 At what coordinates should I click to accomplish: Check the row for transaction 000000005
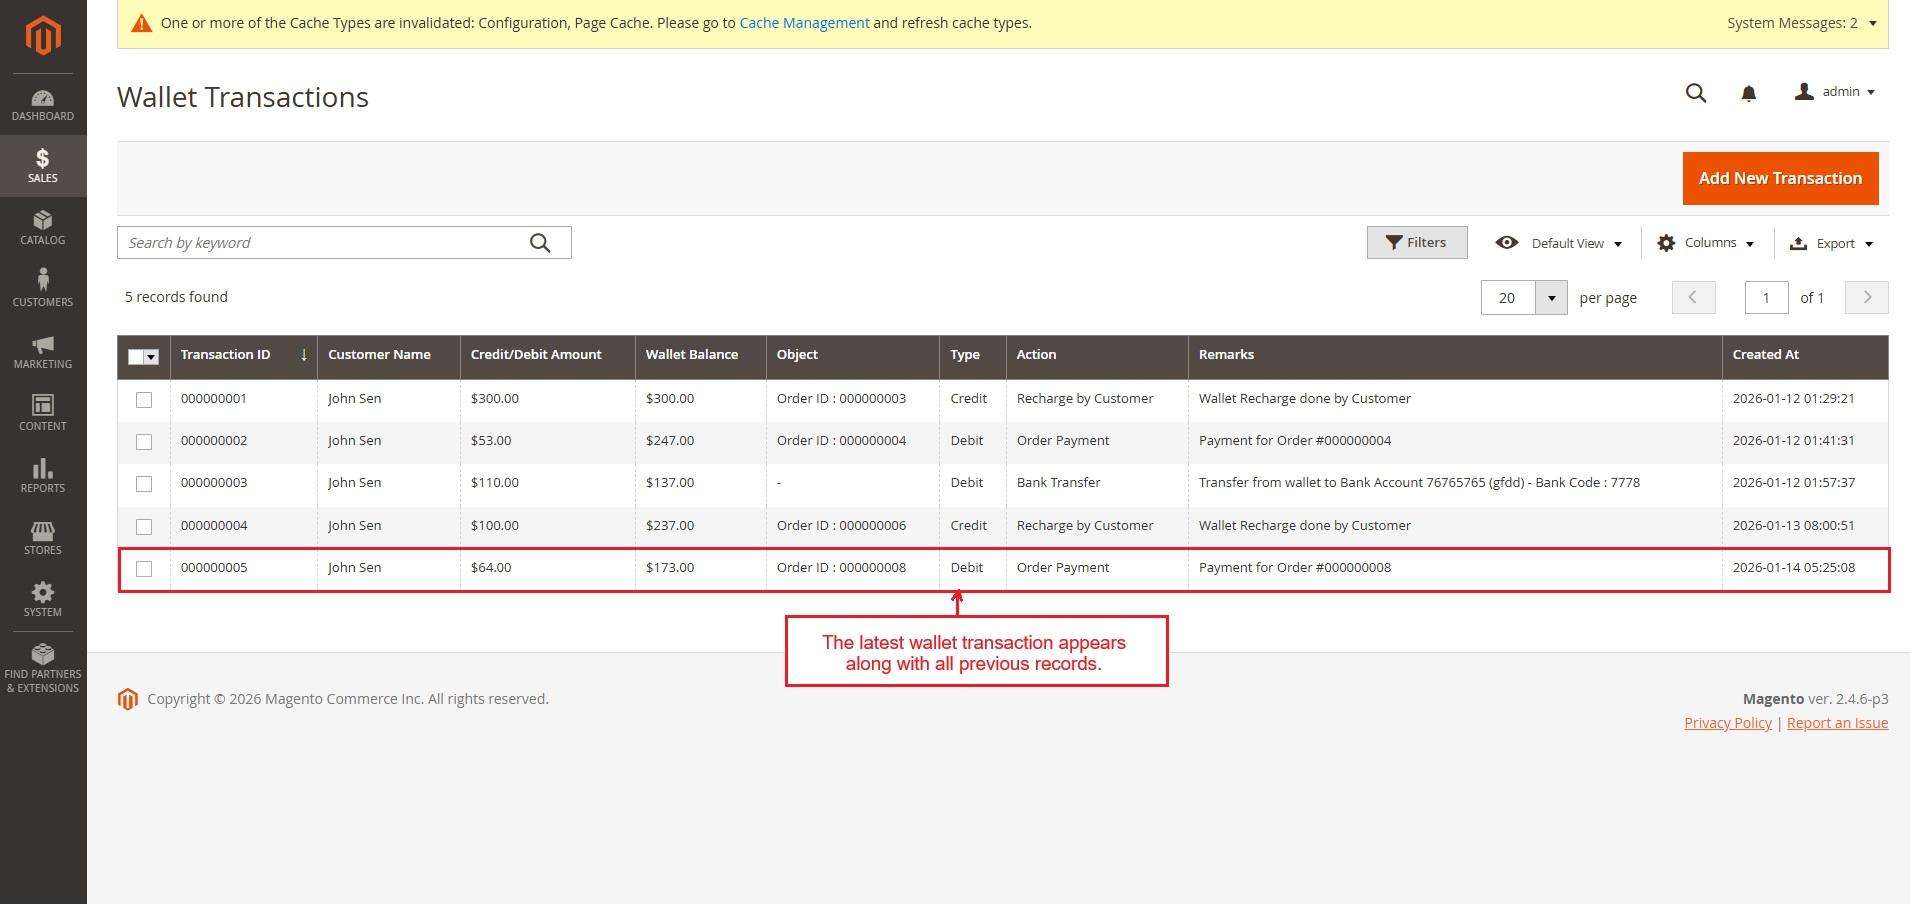coord(144,569)
